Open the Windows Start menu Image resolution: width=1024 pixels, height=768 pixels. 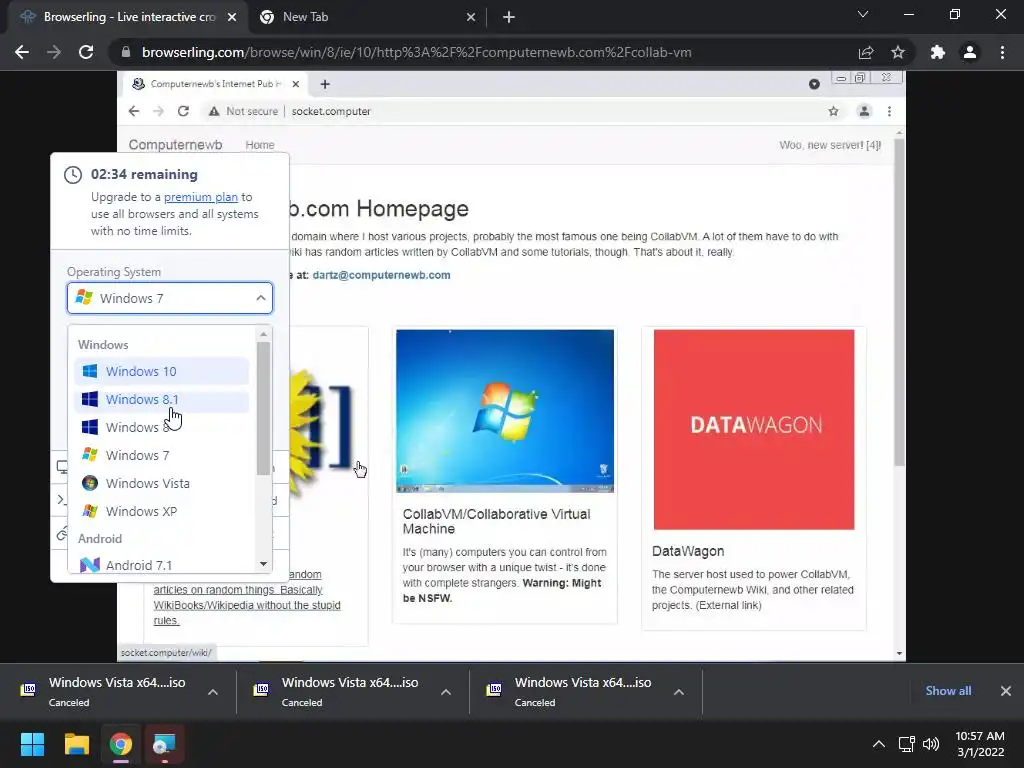click(32, 744)
